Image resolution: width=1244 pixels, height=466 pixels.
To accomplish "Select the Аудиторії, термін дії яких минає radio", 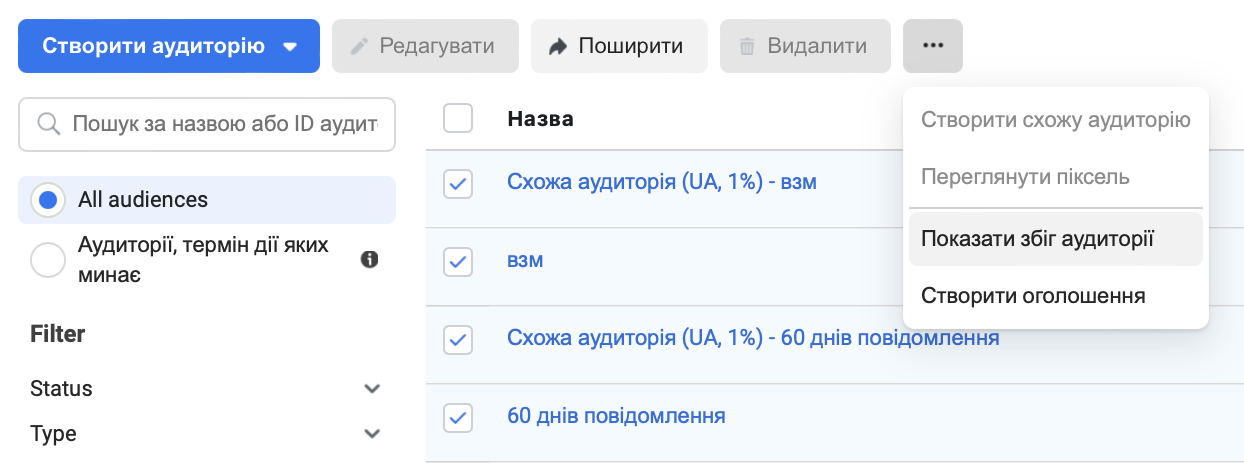I will [48, 260].
